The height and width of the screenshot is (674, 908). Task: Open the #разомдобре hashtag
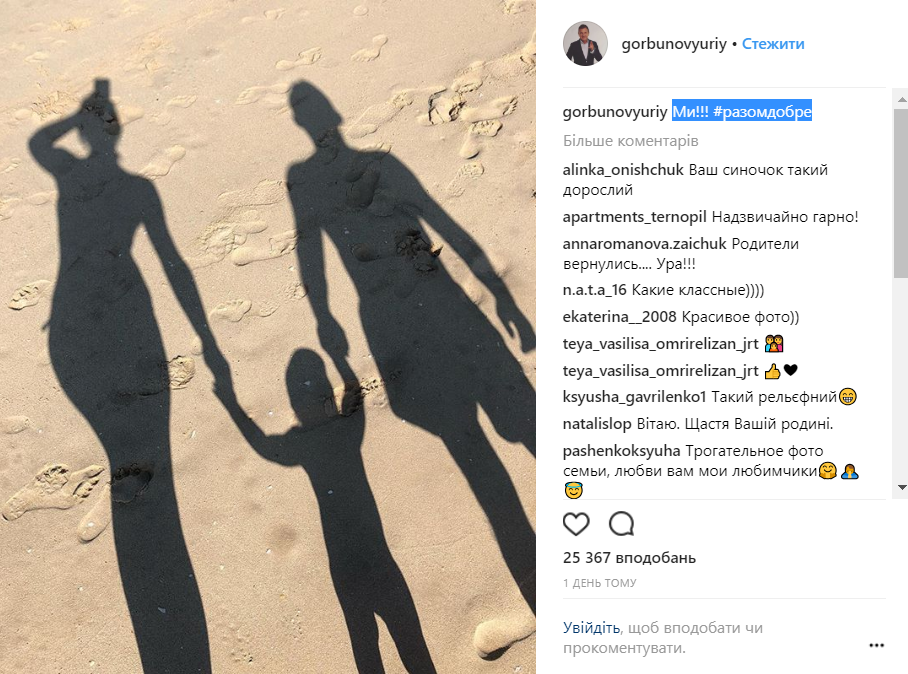pos(762,111)
